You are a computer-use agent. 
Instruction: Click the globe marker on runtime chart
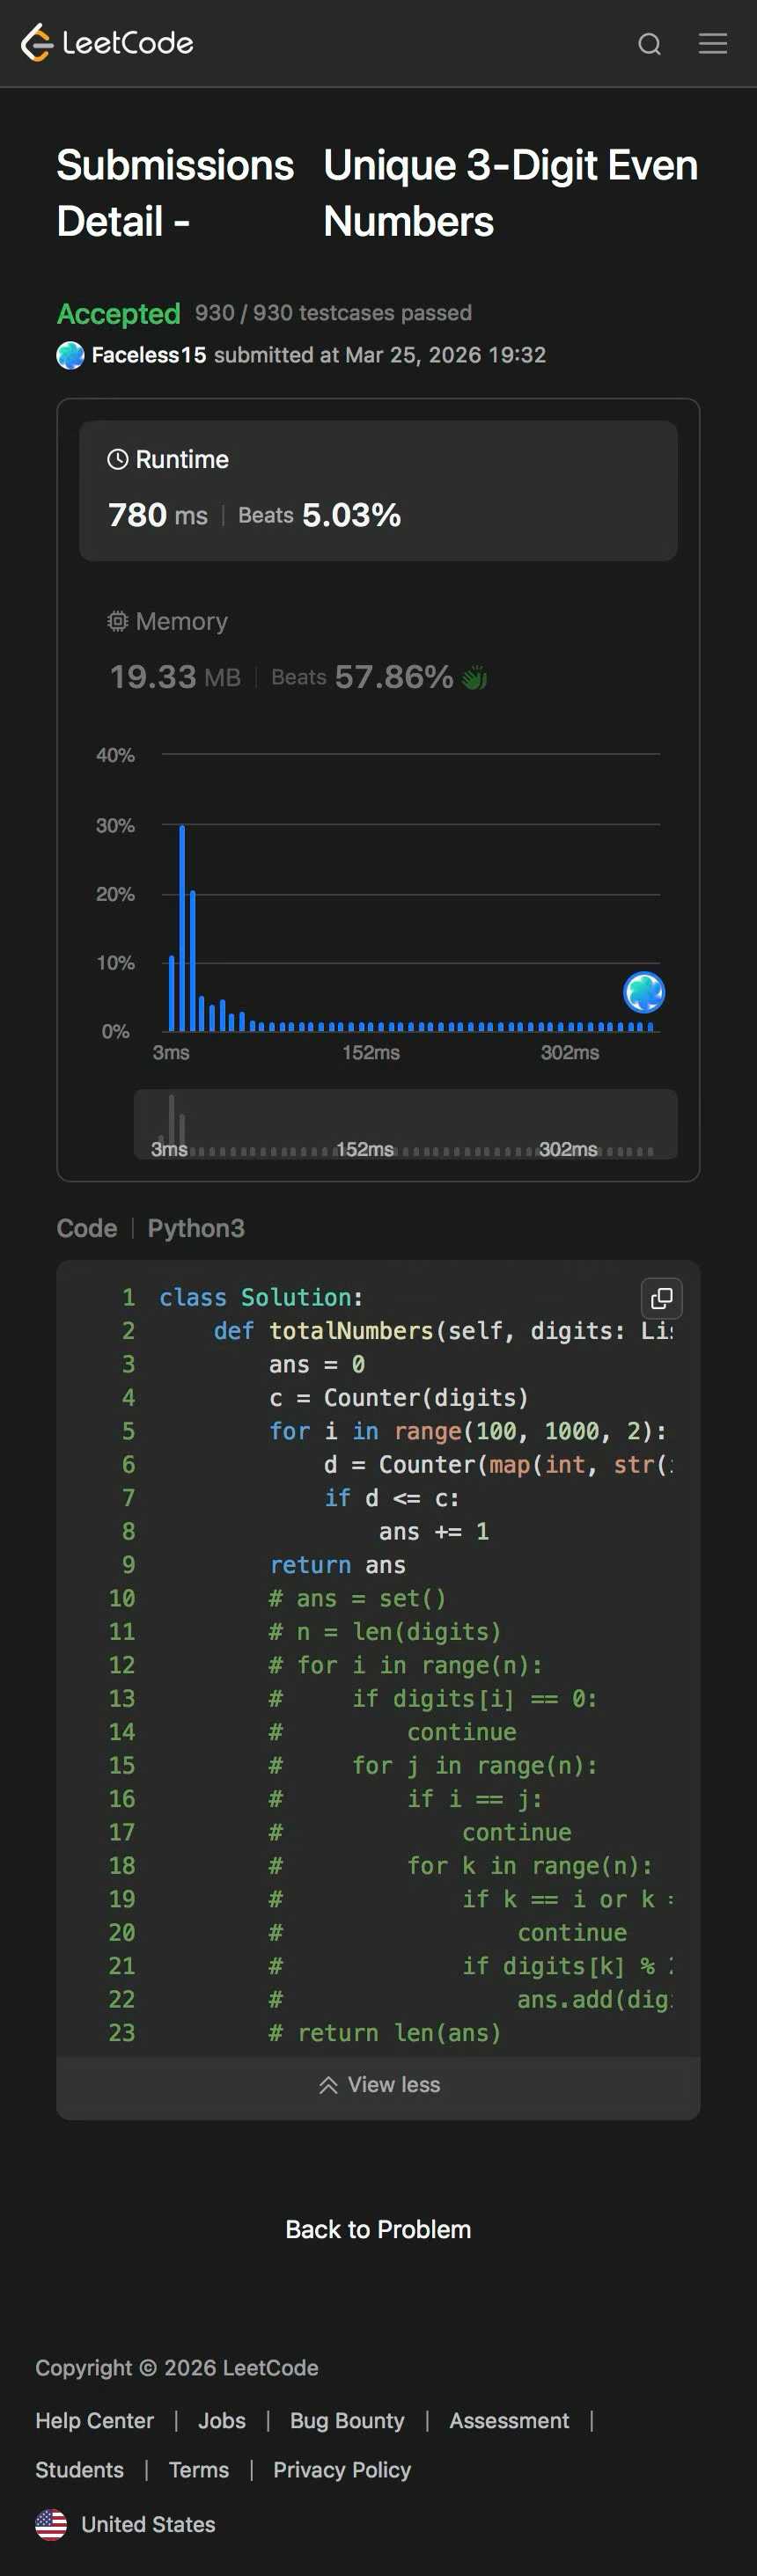pyautogui.click(x=644, y=992)
